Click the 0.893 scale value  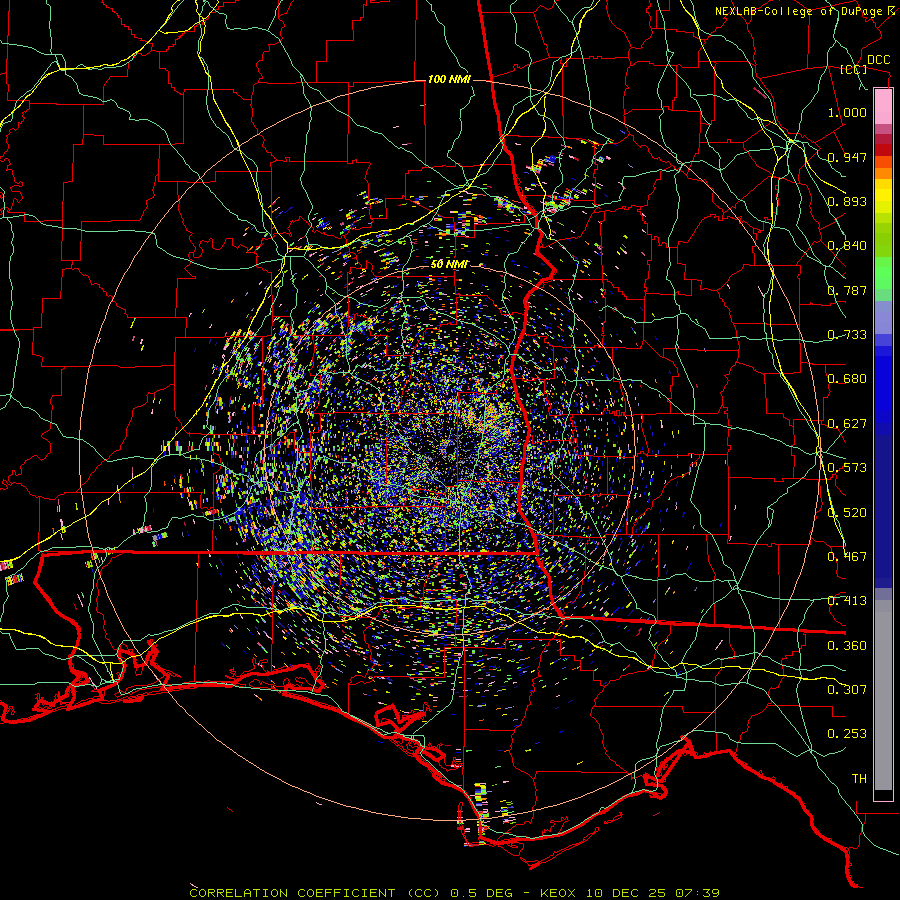point(847,201)
